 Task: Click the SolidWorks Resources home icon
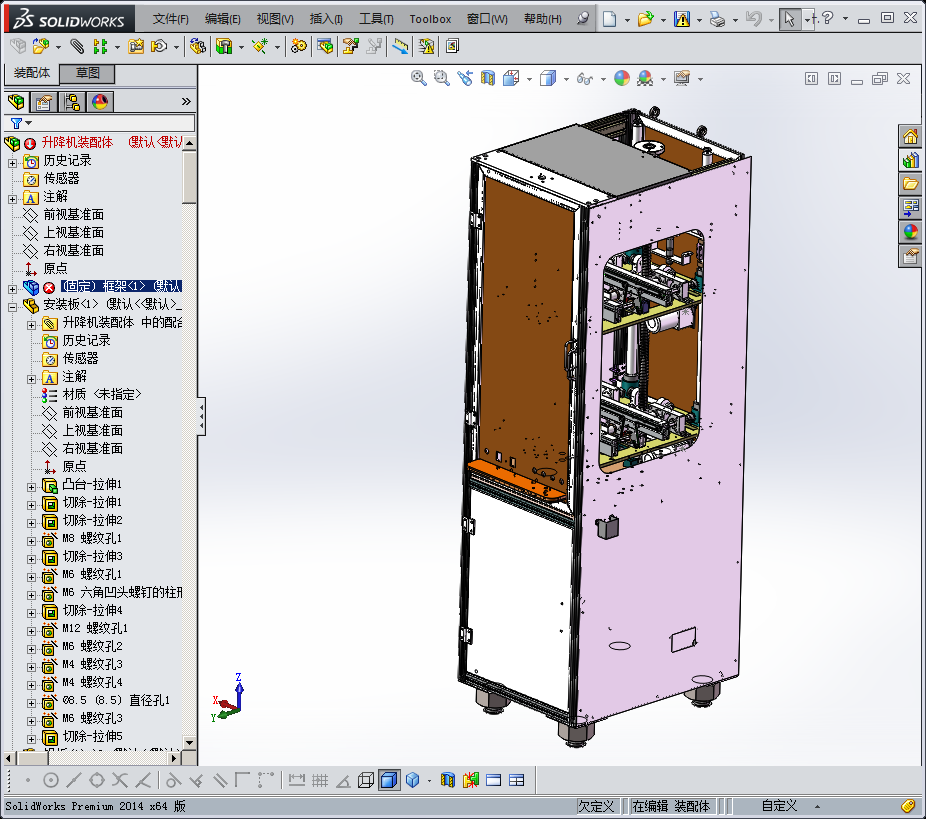(x=910, y=137)
